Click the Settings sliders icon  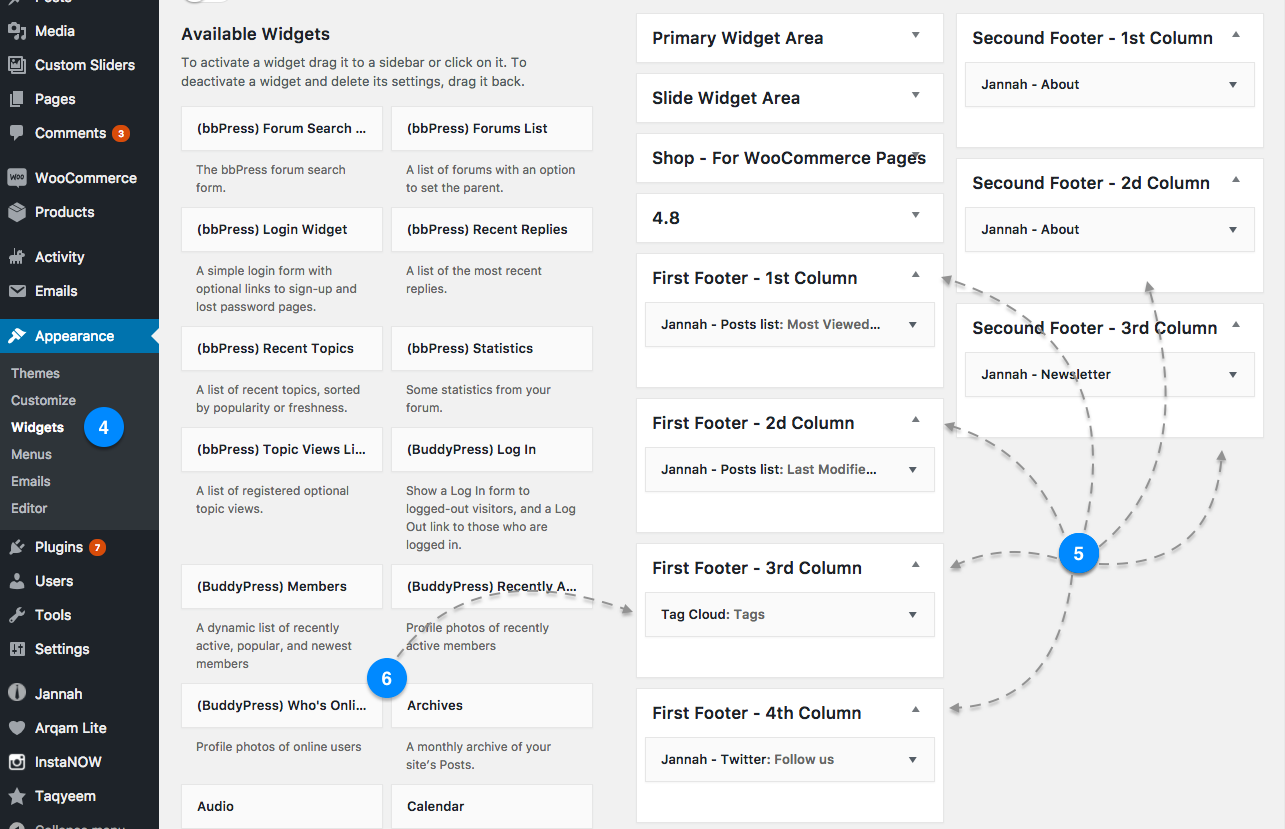click(17, 649)
